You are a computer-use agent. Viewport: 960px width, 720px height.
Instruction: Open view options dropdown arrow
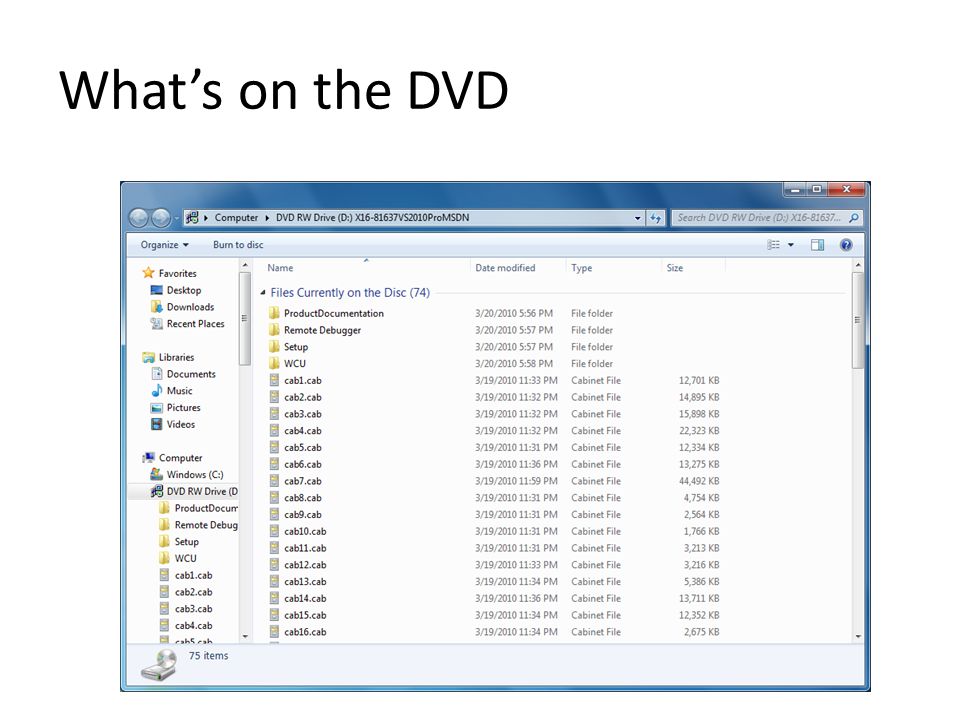point(790,245)
